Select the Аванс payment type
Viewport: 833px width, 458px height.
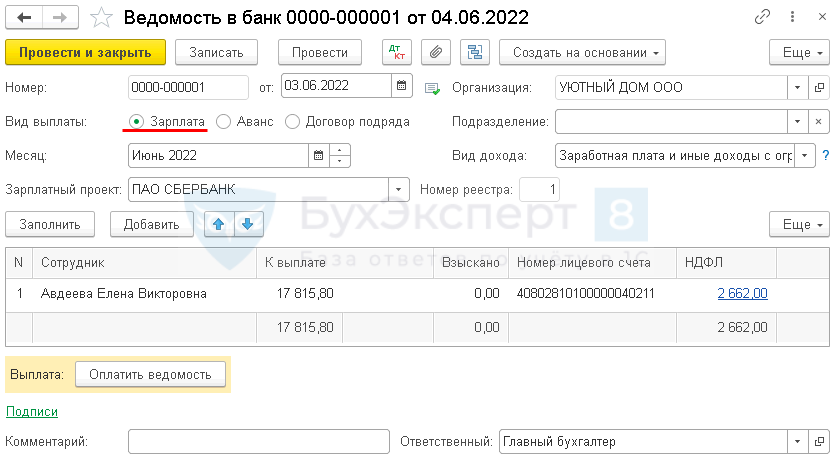pyautogui.click(x=223, y=121)
